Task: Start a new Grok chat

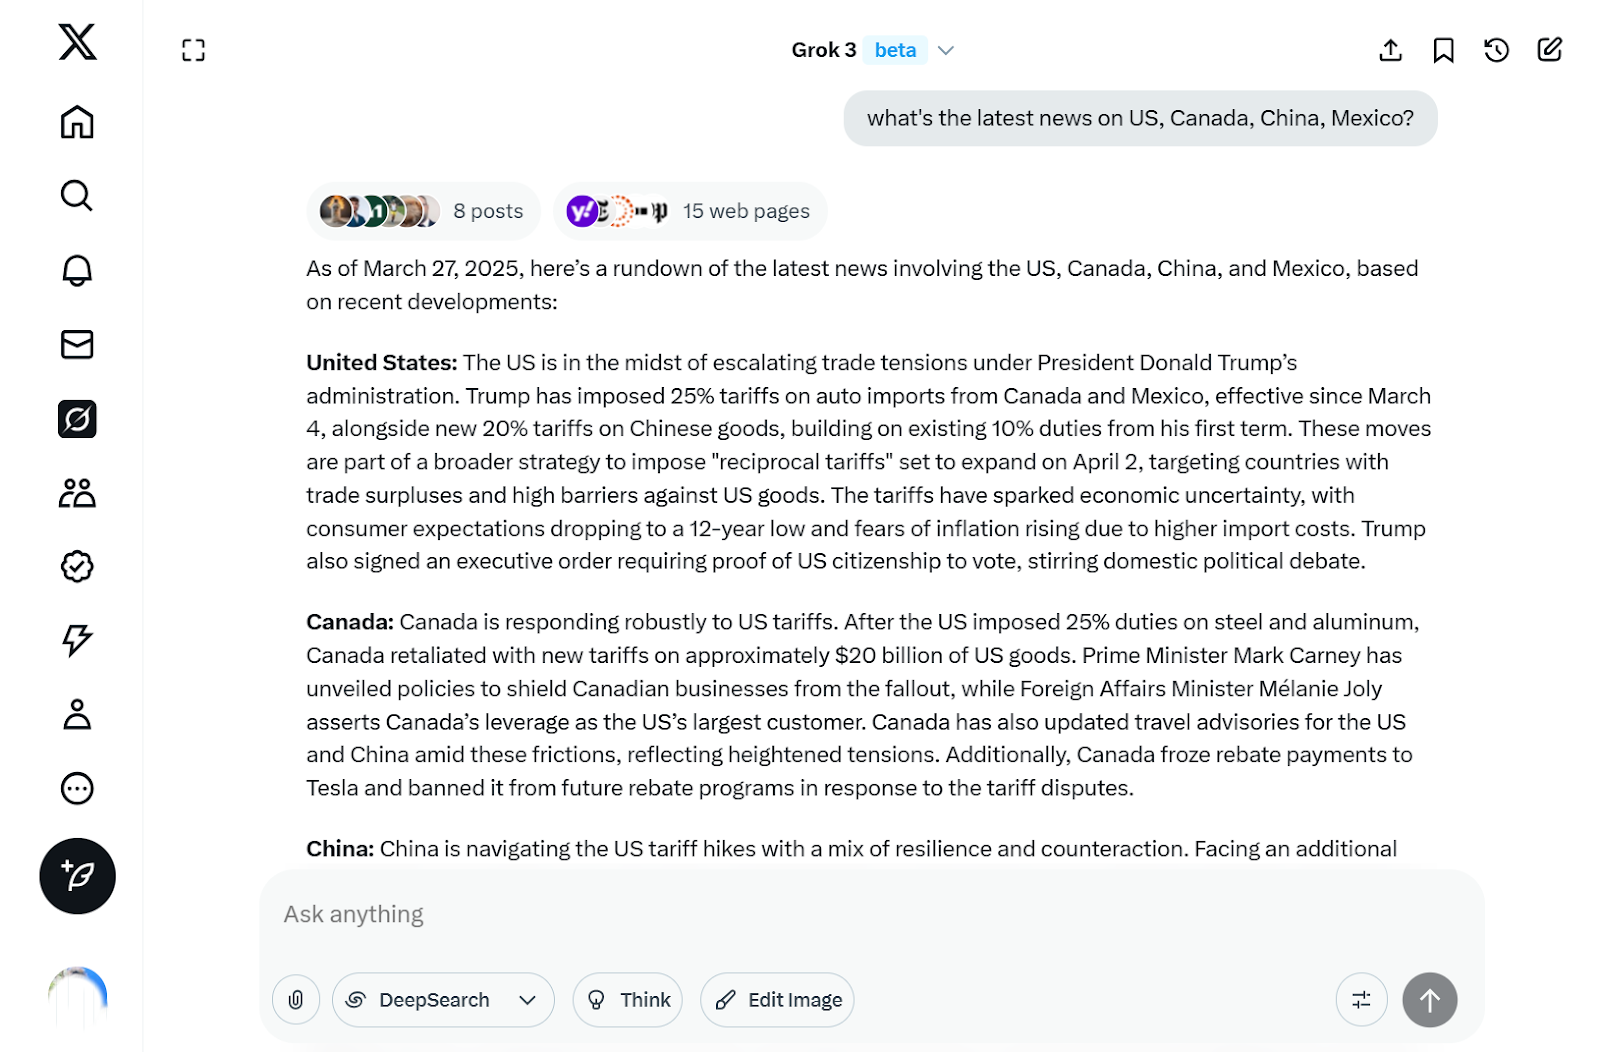Action: [1549, 50]
